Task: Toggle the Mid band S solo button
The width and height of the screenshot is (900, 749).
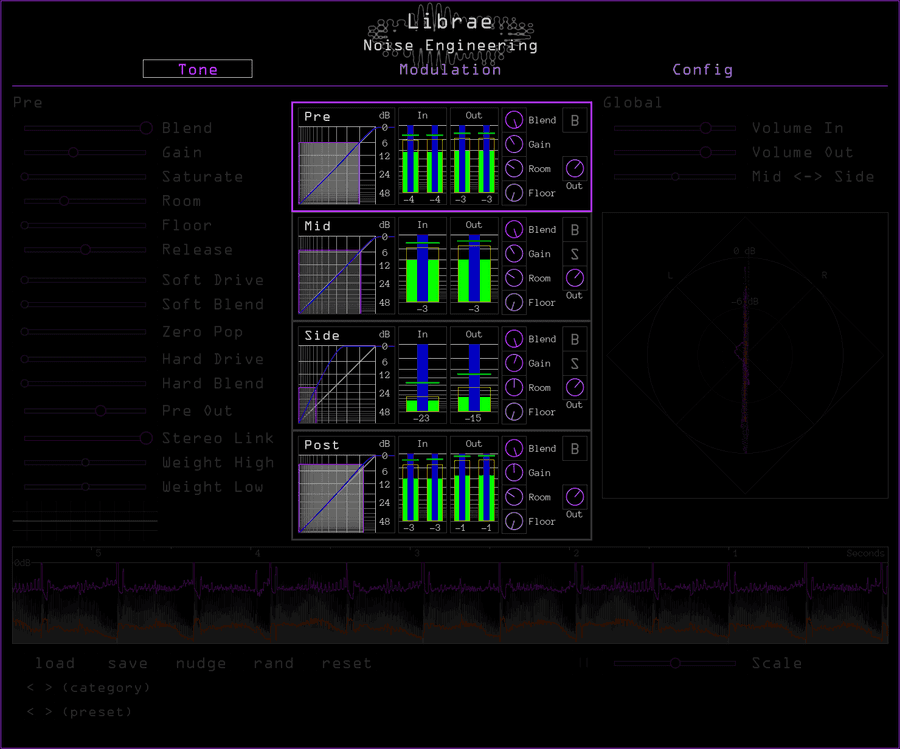Action: (x=575, y=254)
